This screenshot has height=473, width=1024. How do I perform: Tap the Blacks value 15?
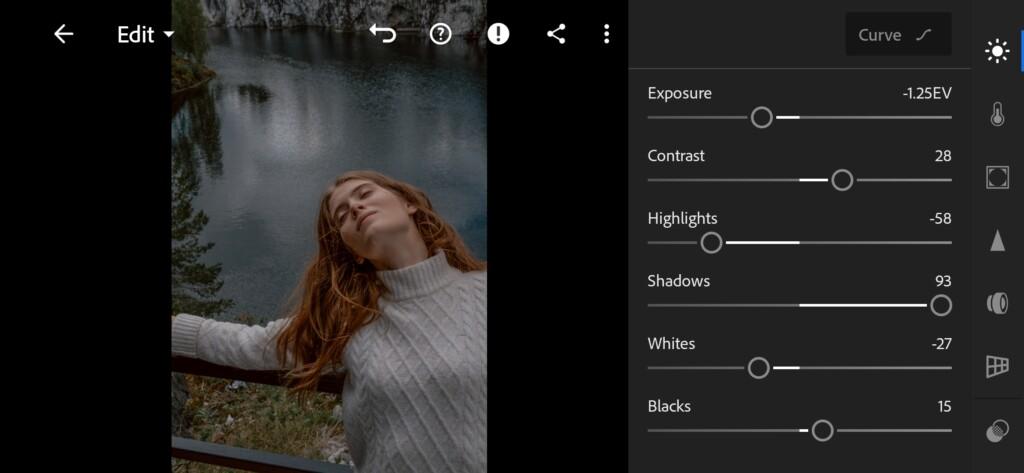[944, 407]
